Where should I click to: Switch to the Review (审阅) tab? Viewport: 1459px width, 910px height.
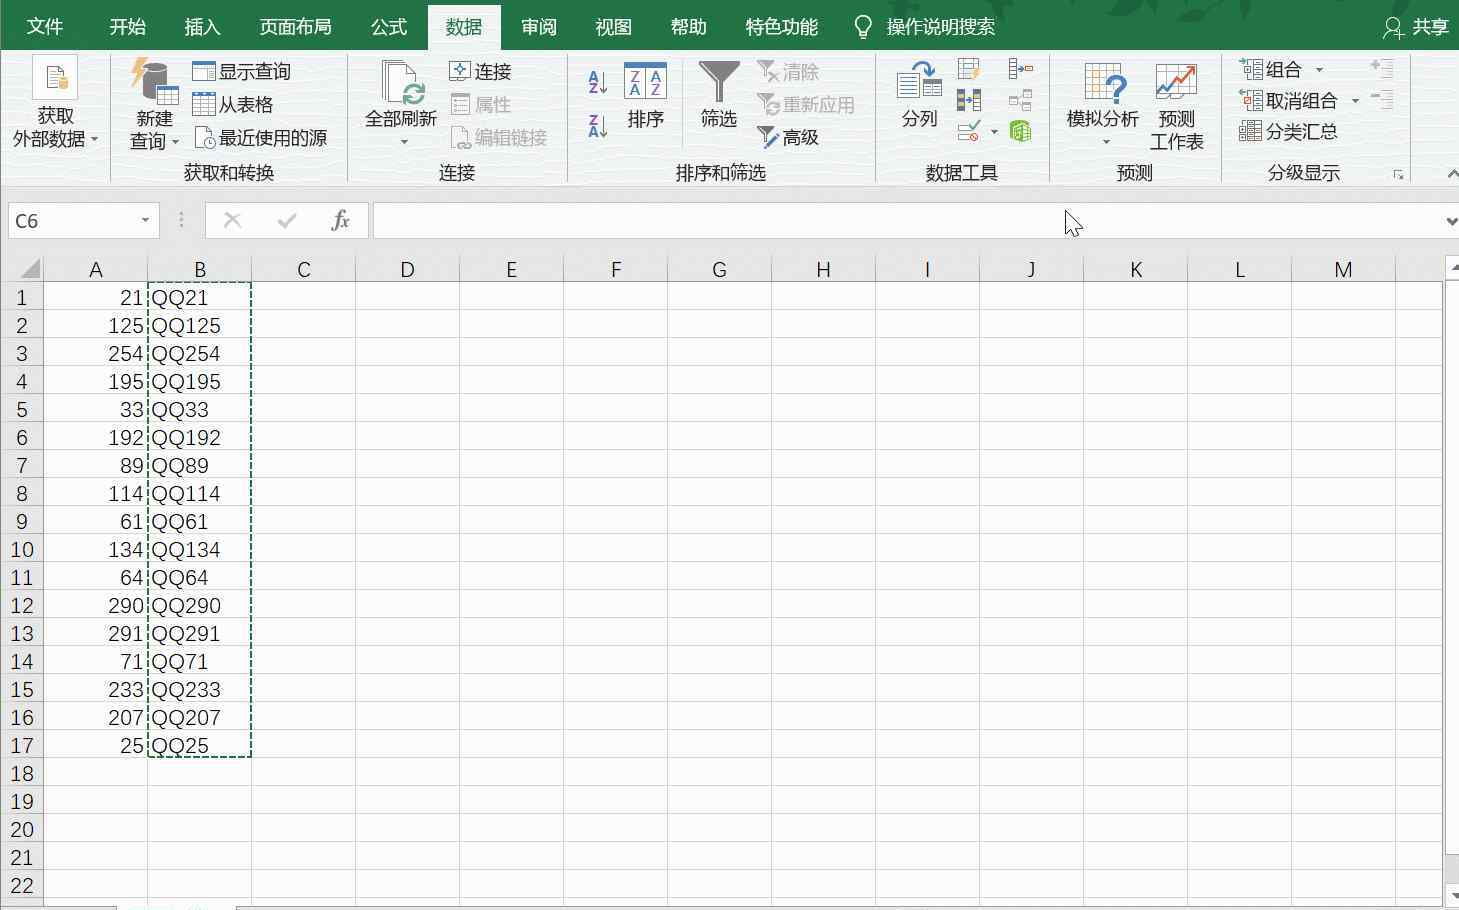(x=538, y=27)
